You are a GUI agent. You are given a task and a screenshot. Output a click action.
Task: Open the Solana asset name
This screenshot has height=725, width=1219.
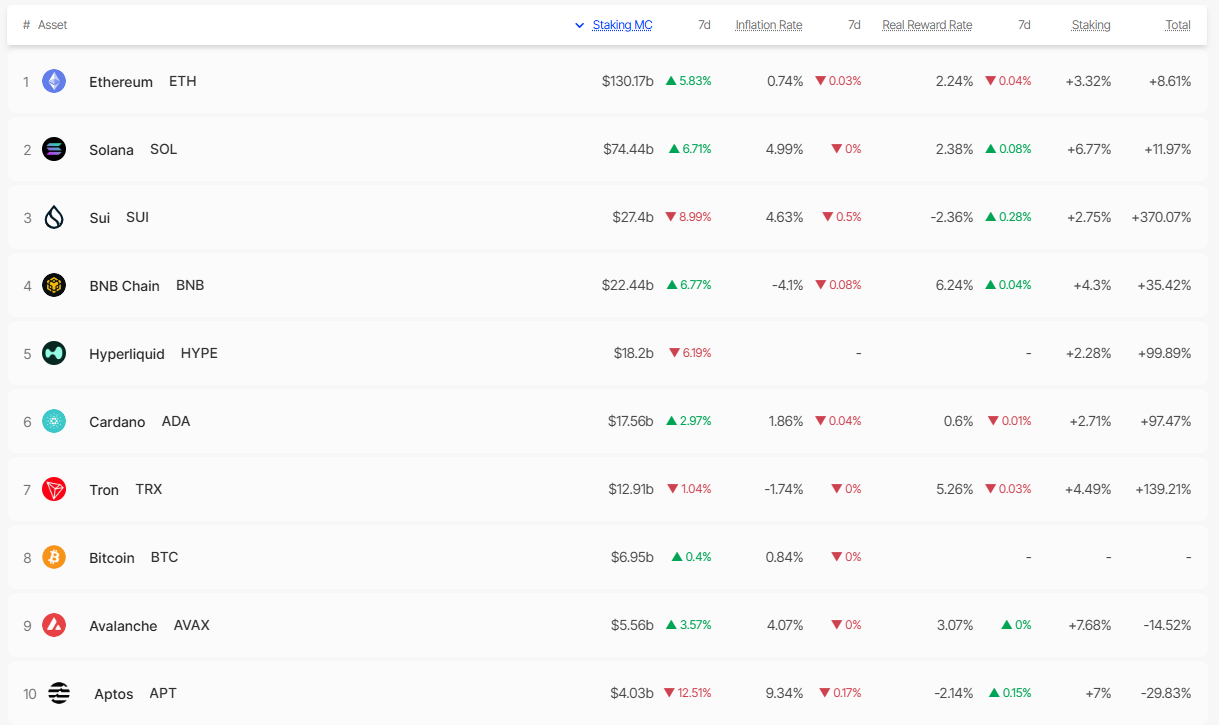[111, 150]
